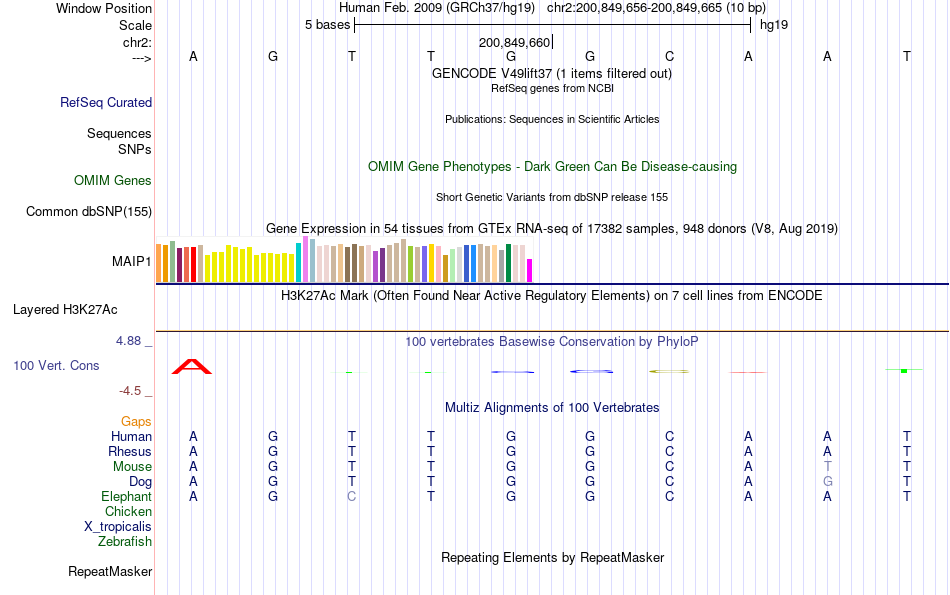Click the 5 bases scale bar label

[x=328, y=25]
